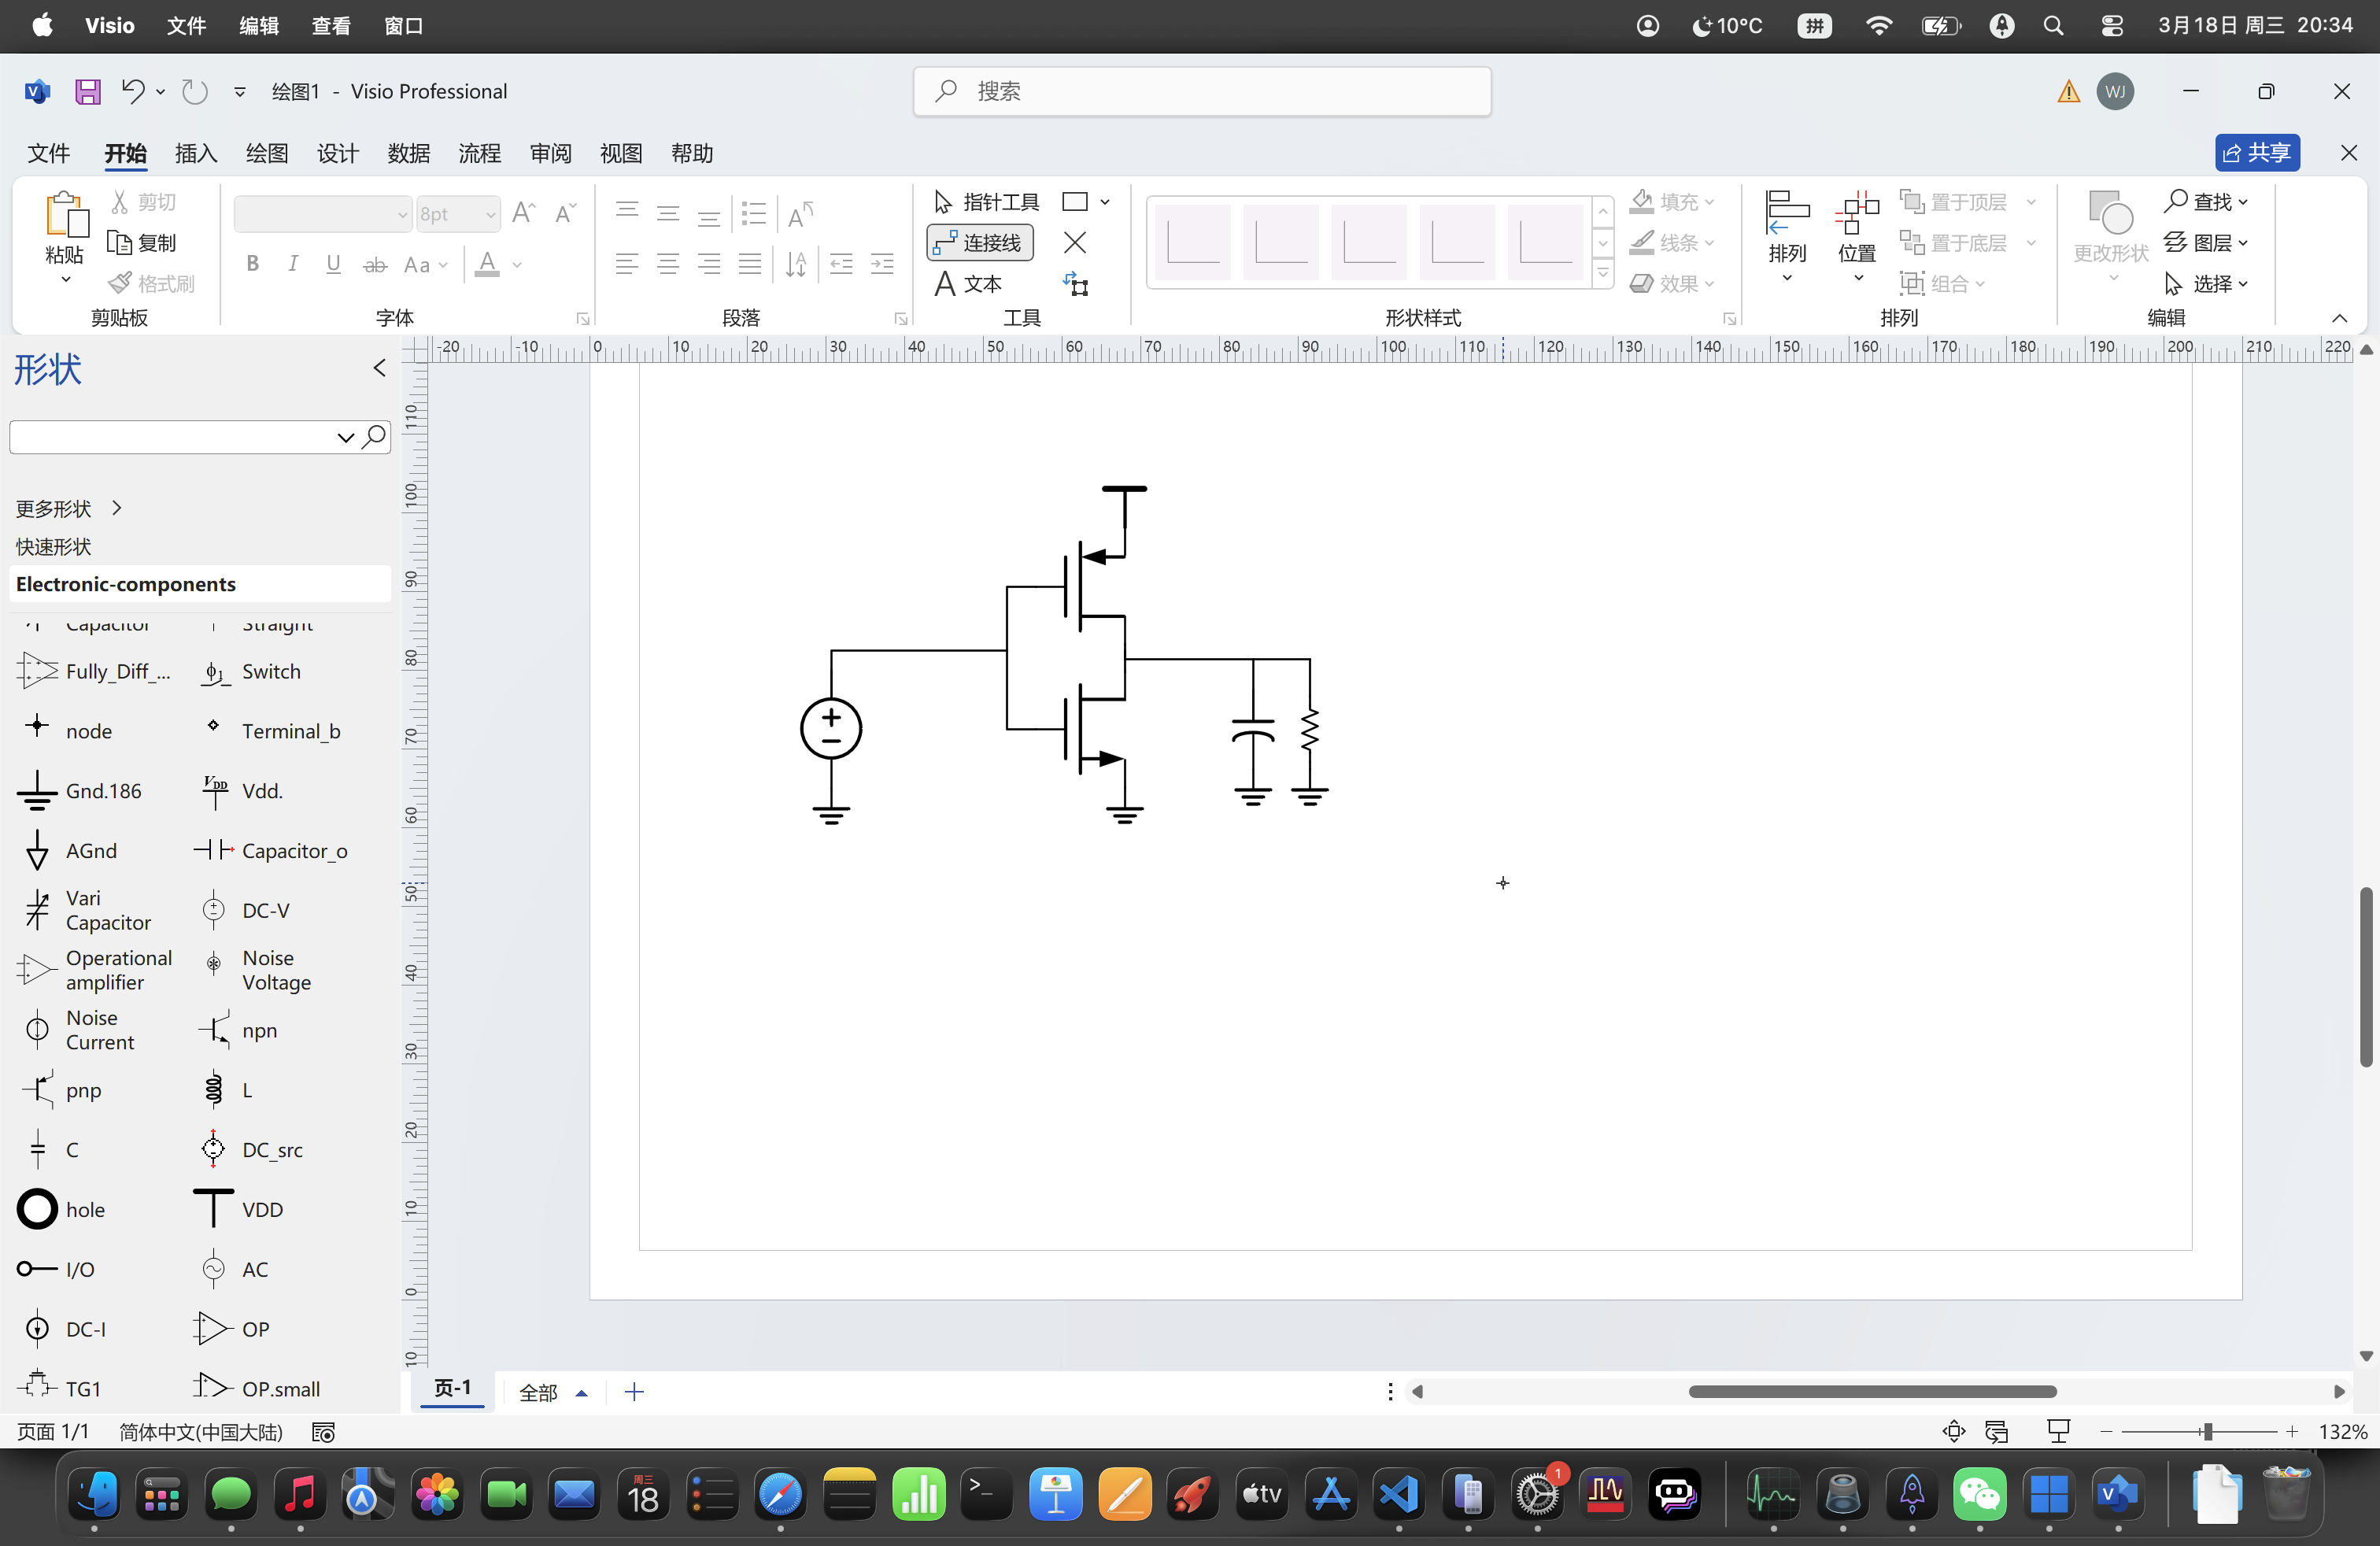Select the DC_src shape

point(252,1150)
